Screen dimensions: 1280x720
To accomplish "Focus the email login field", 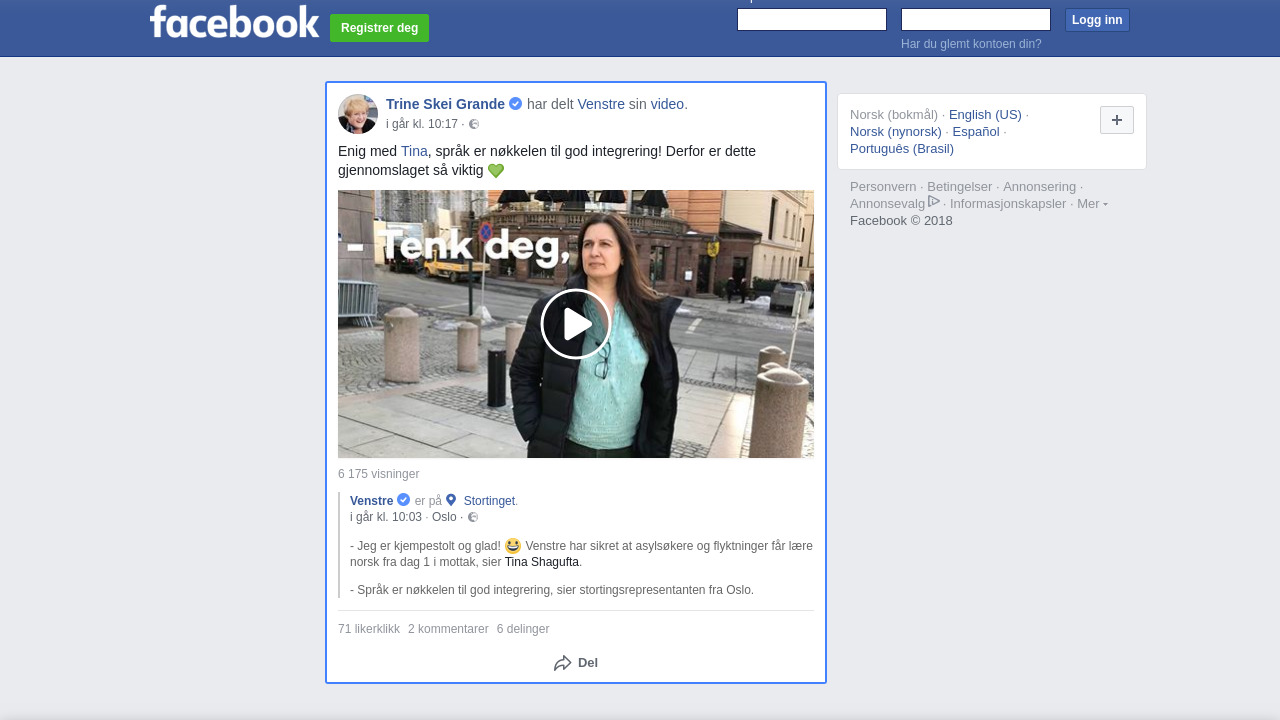I will coord(812,20).
